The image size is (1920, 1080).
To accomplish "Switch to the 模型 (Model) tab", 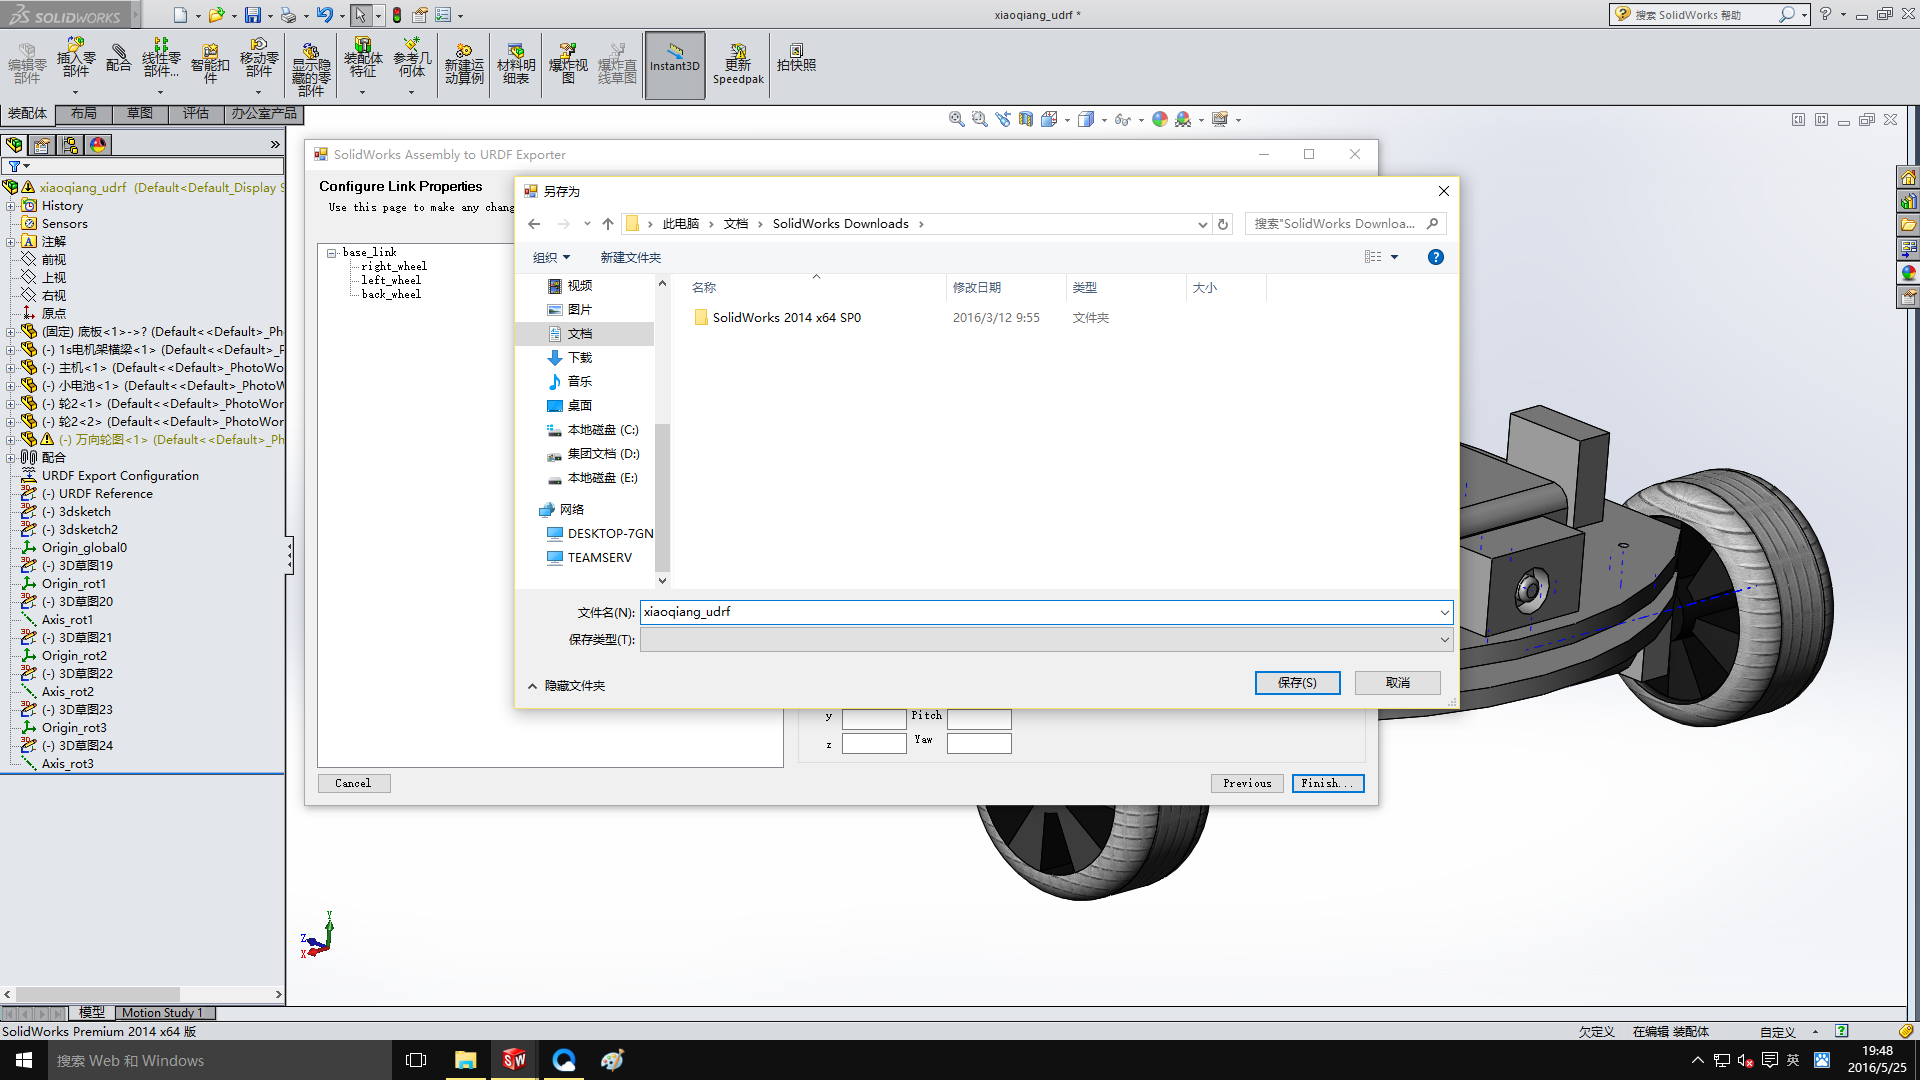I will (91, 1013).
